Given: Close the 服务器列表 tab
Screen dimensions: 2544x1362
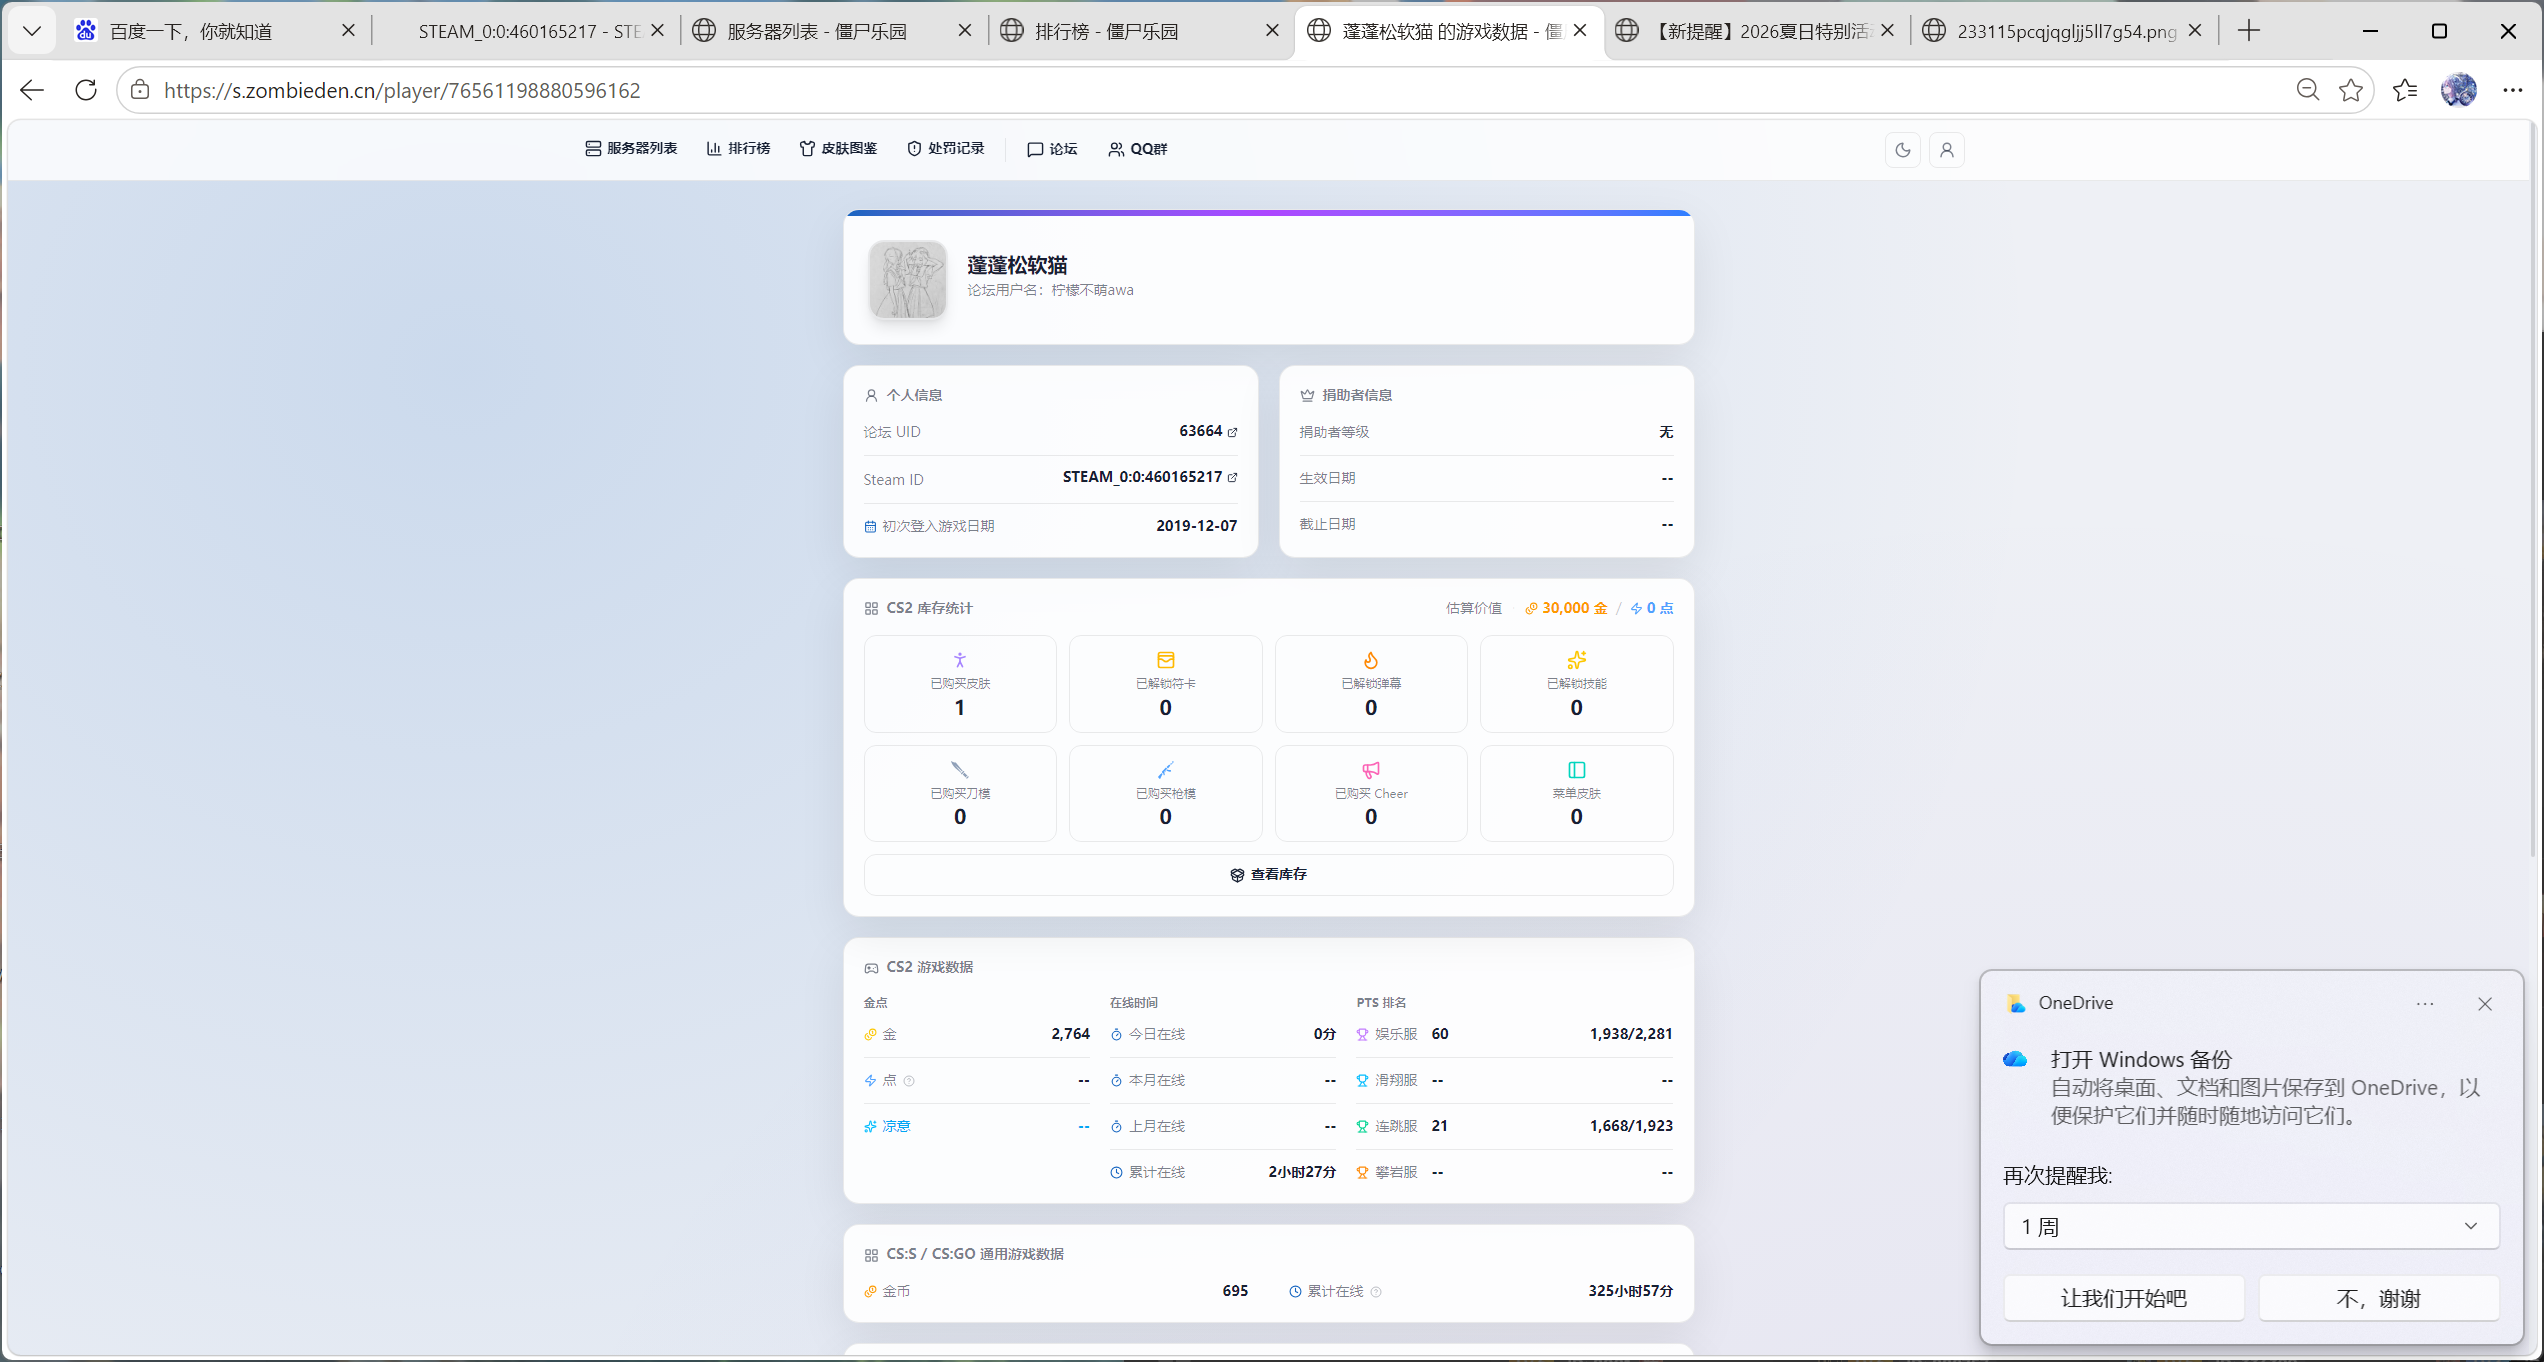Looking at the screenshot, I should tap(965, 31).
